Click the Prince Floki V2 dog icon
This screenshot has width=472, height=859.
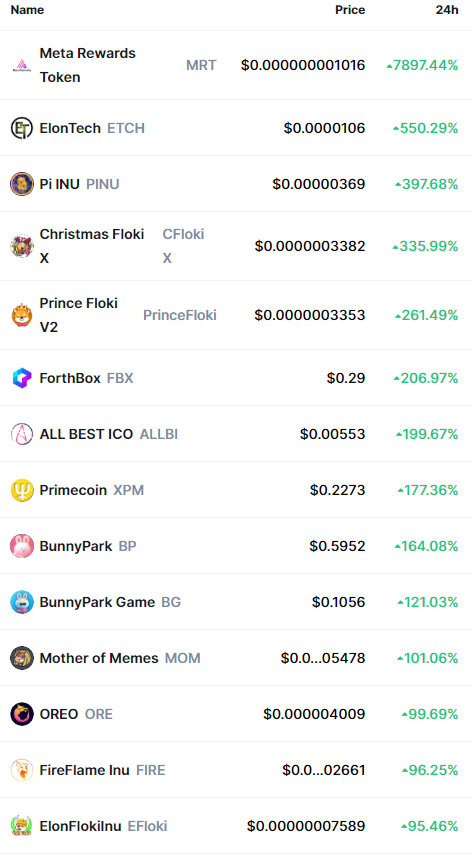(x=22, y=315)
